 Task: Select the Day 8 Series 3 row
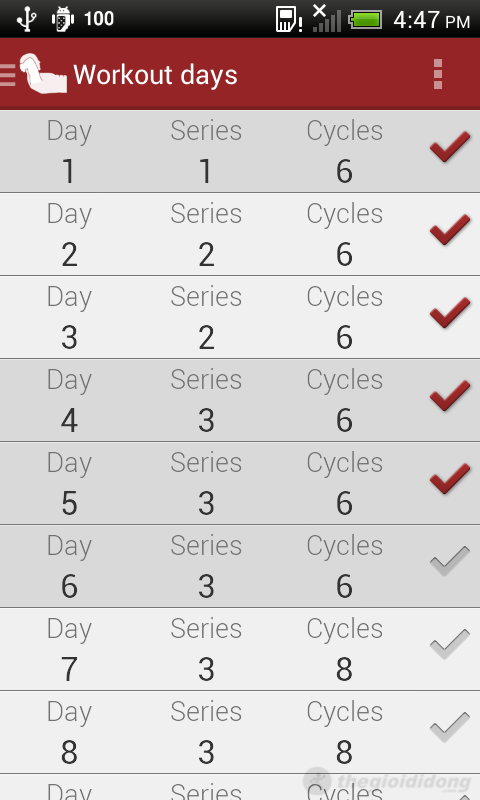coord(240,733)
